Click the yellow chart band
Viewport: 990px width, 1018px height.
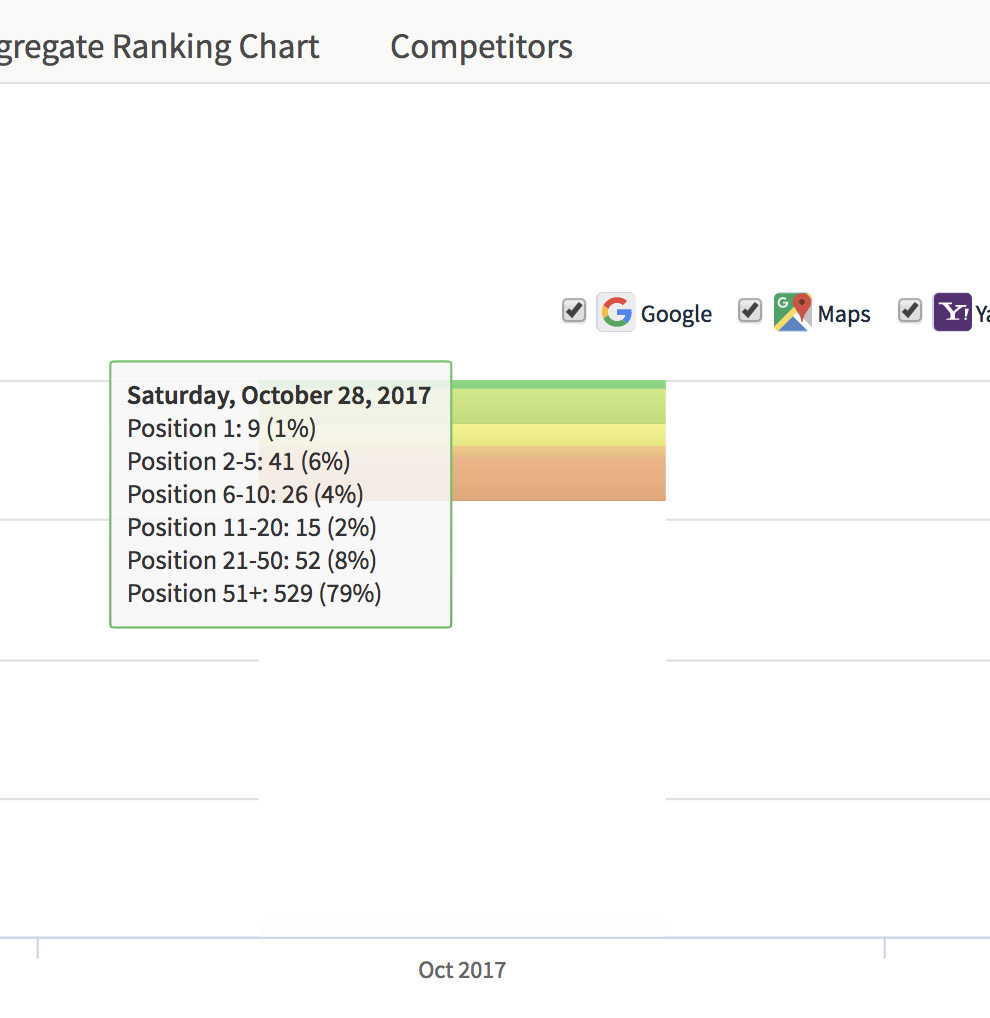[x=560, y=434]
